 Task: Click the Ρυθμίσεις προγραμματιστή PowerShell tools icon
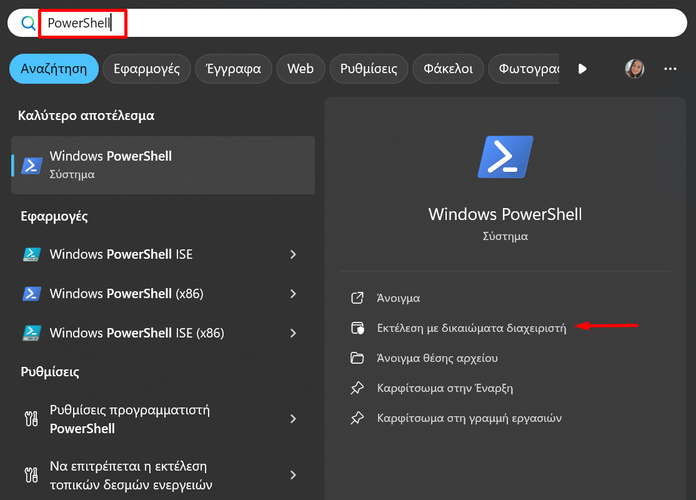tap(31, 419)
